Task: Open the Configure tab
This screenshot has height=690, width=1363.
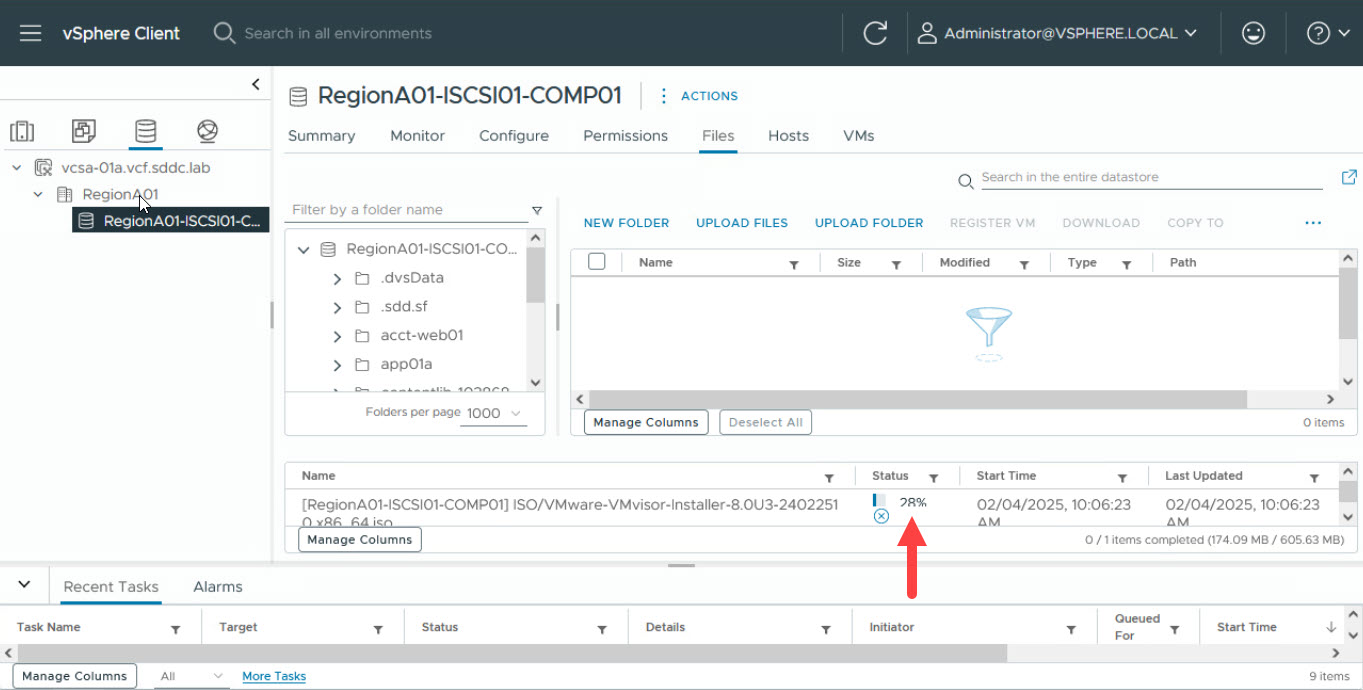Action: coord(514,136)
